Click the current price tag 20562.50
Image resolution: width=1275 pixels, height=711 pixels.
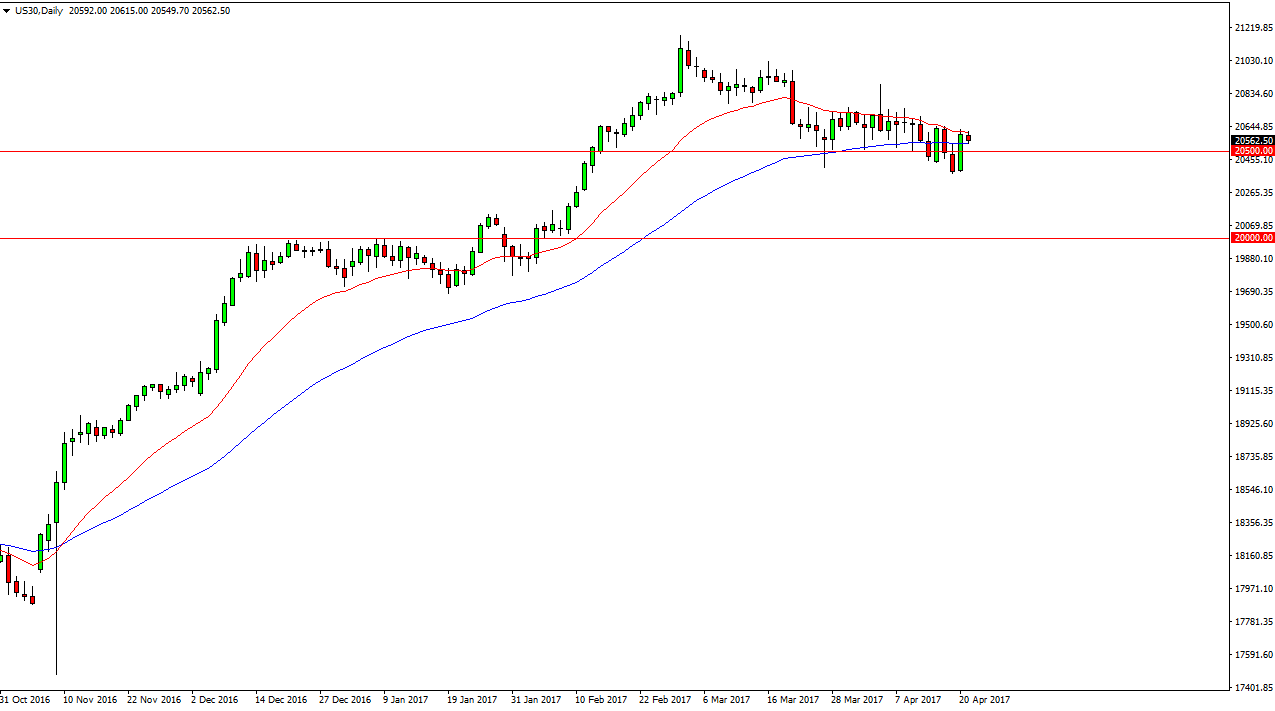[x=1253, y=140]
